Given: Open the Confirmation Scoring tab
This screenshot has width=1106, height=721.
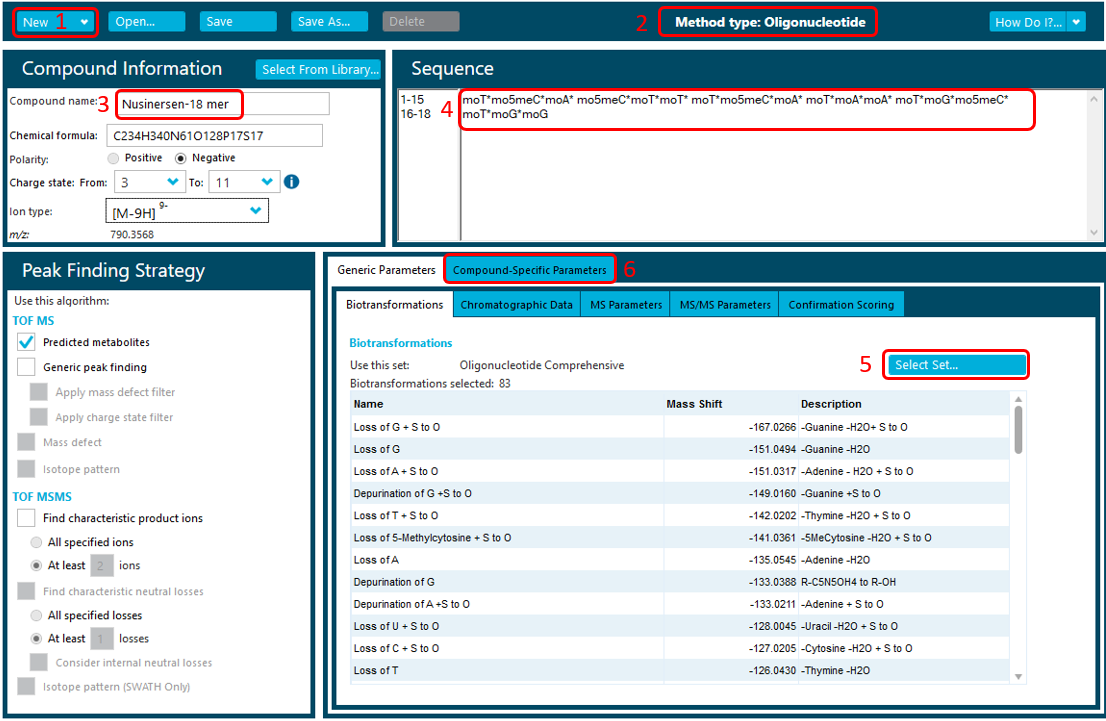Looking at the screenshot, I should [x=842, y=305].
